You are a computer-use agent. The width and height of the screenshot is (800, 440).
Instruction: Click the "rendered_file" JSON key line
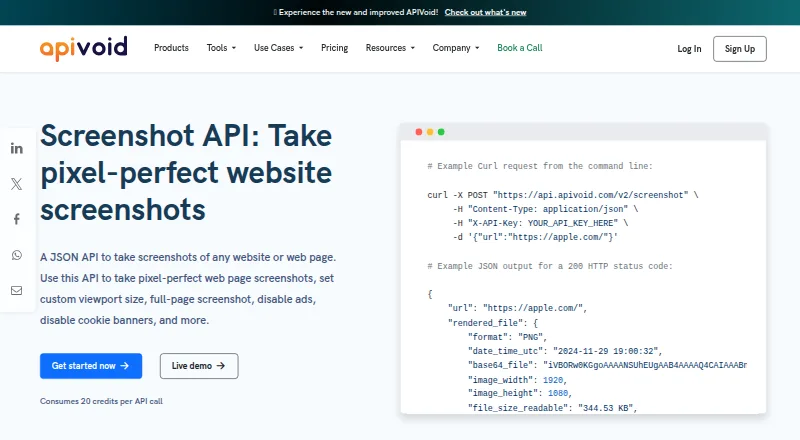(x=493, y=323)
